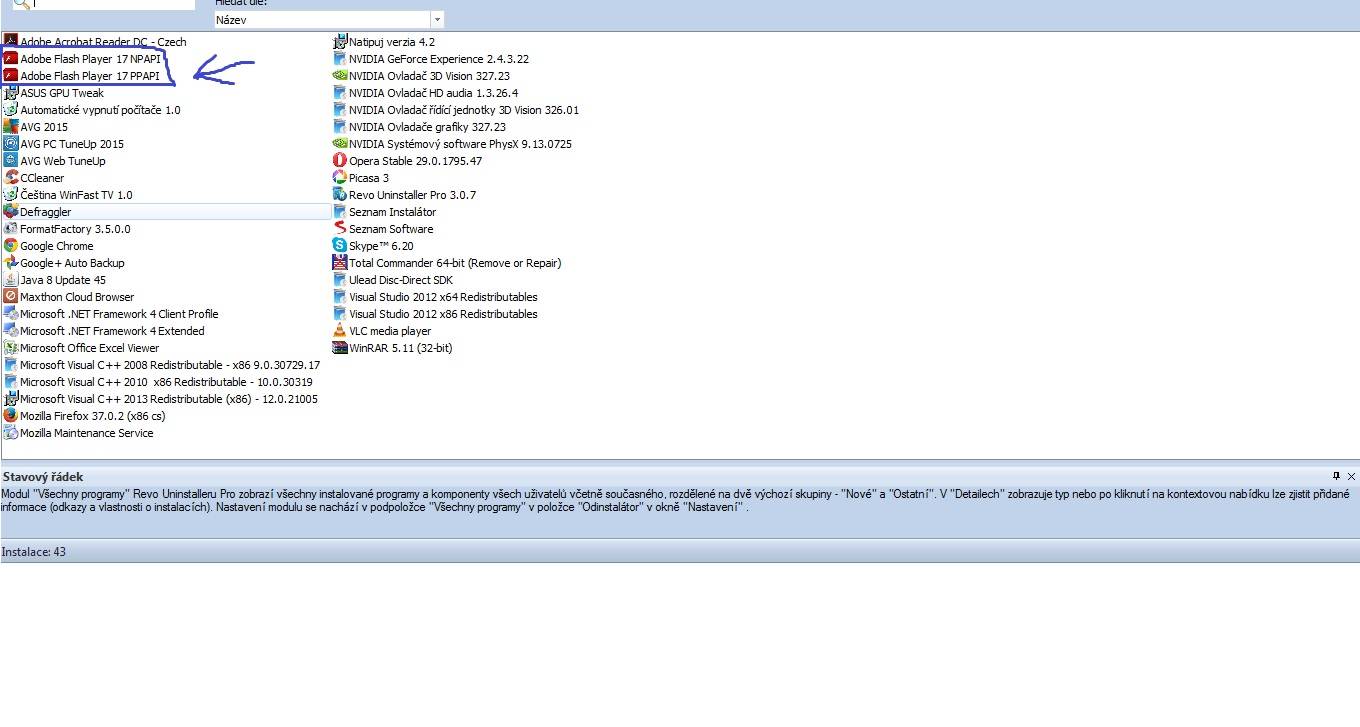Click the AVG PC TuneUp 2015 icon
The height and width of the screenshot is (727, 1360).
(x=11, y=144)
